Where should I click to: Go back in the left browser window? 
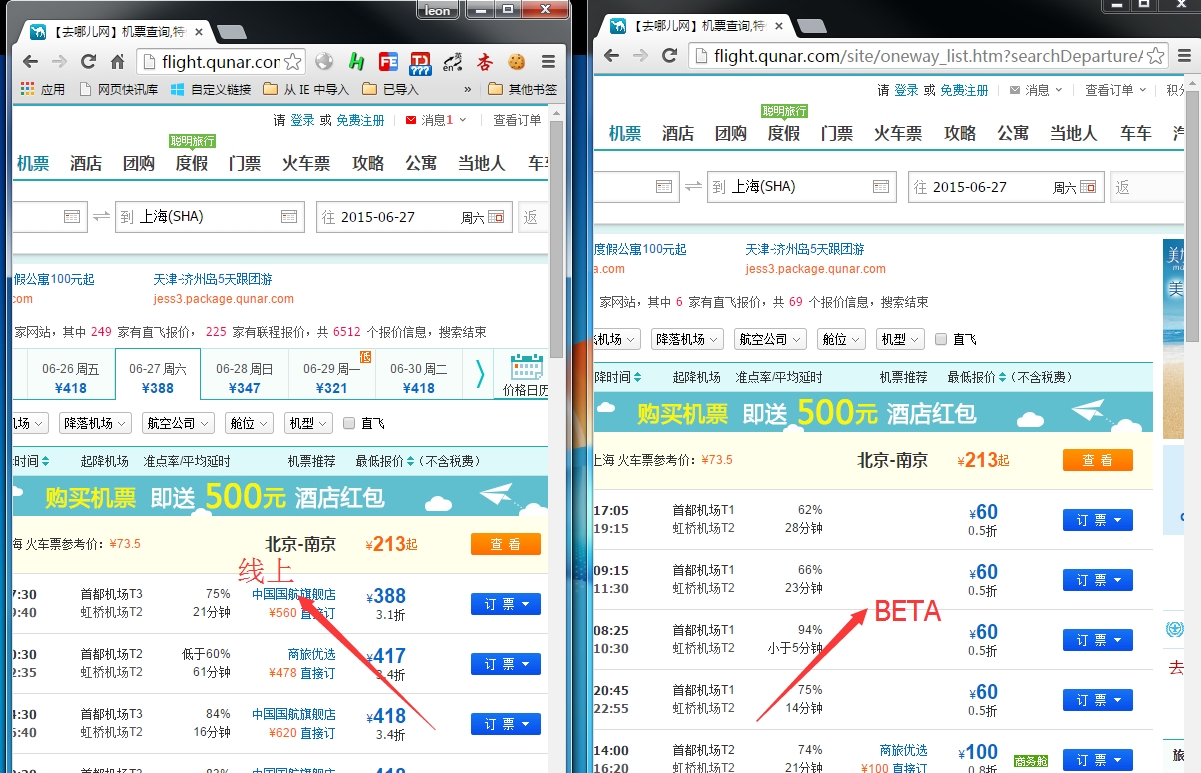(30, 62)
